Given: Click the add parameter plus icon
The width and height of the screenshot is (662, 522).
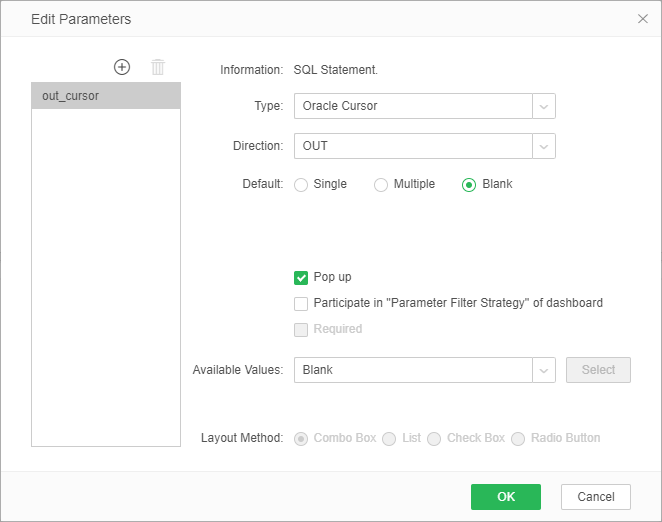Looking at the screenshot, I should point(122,67).
